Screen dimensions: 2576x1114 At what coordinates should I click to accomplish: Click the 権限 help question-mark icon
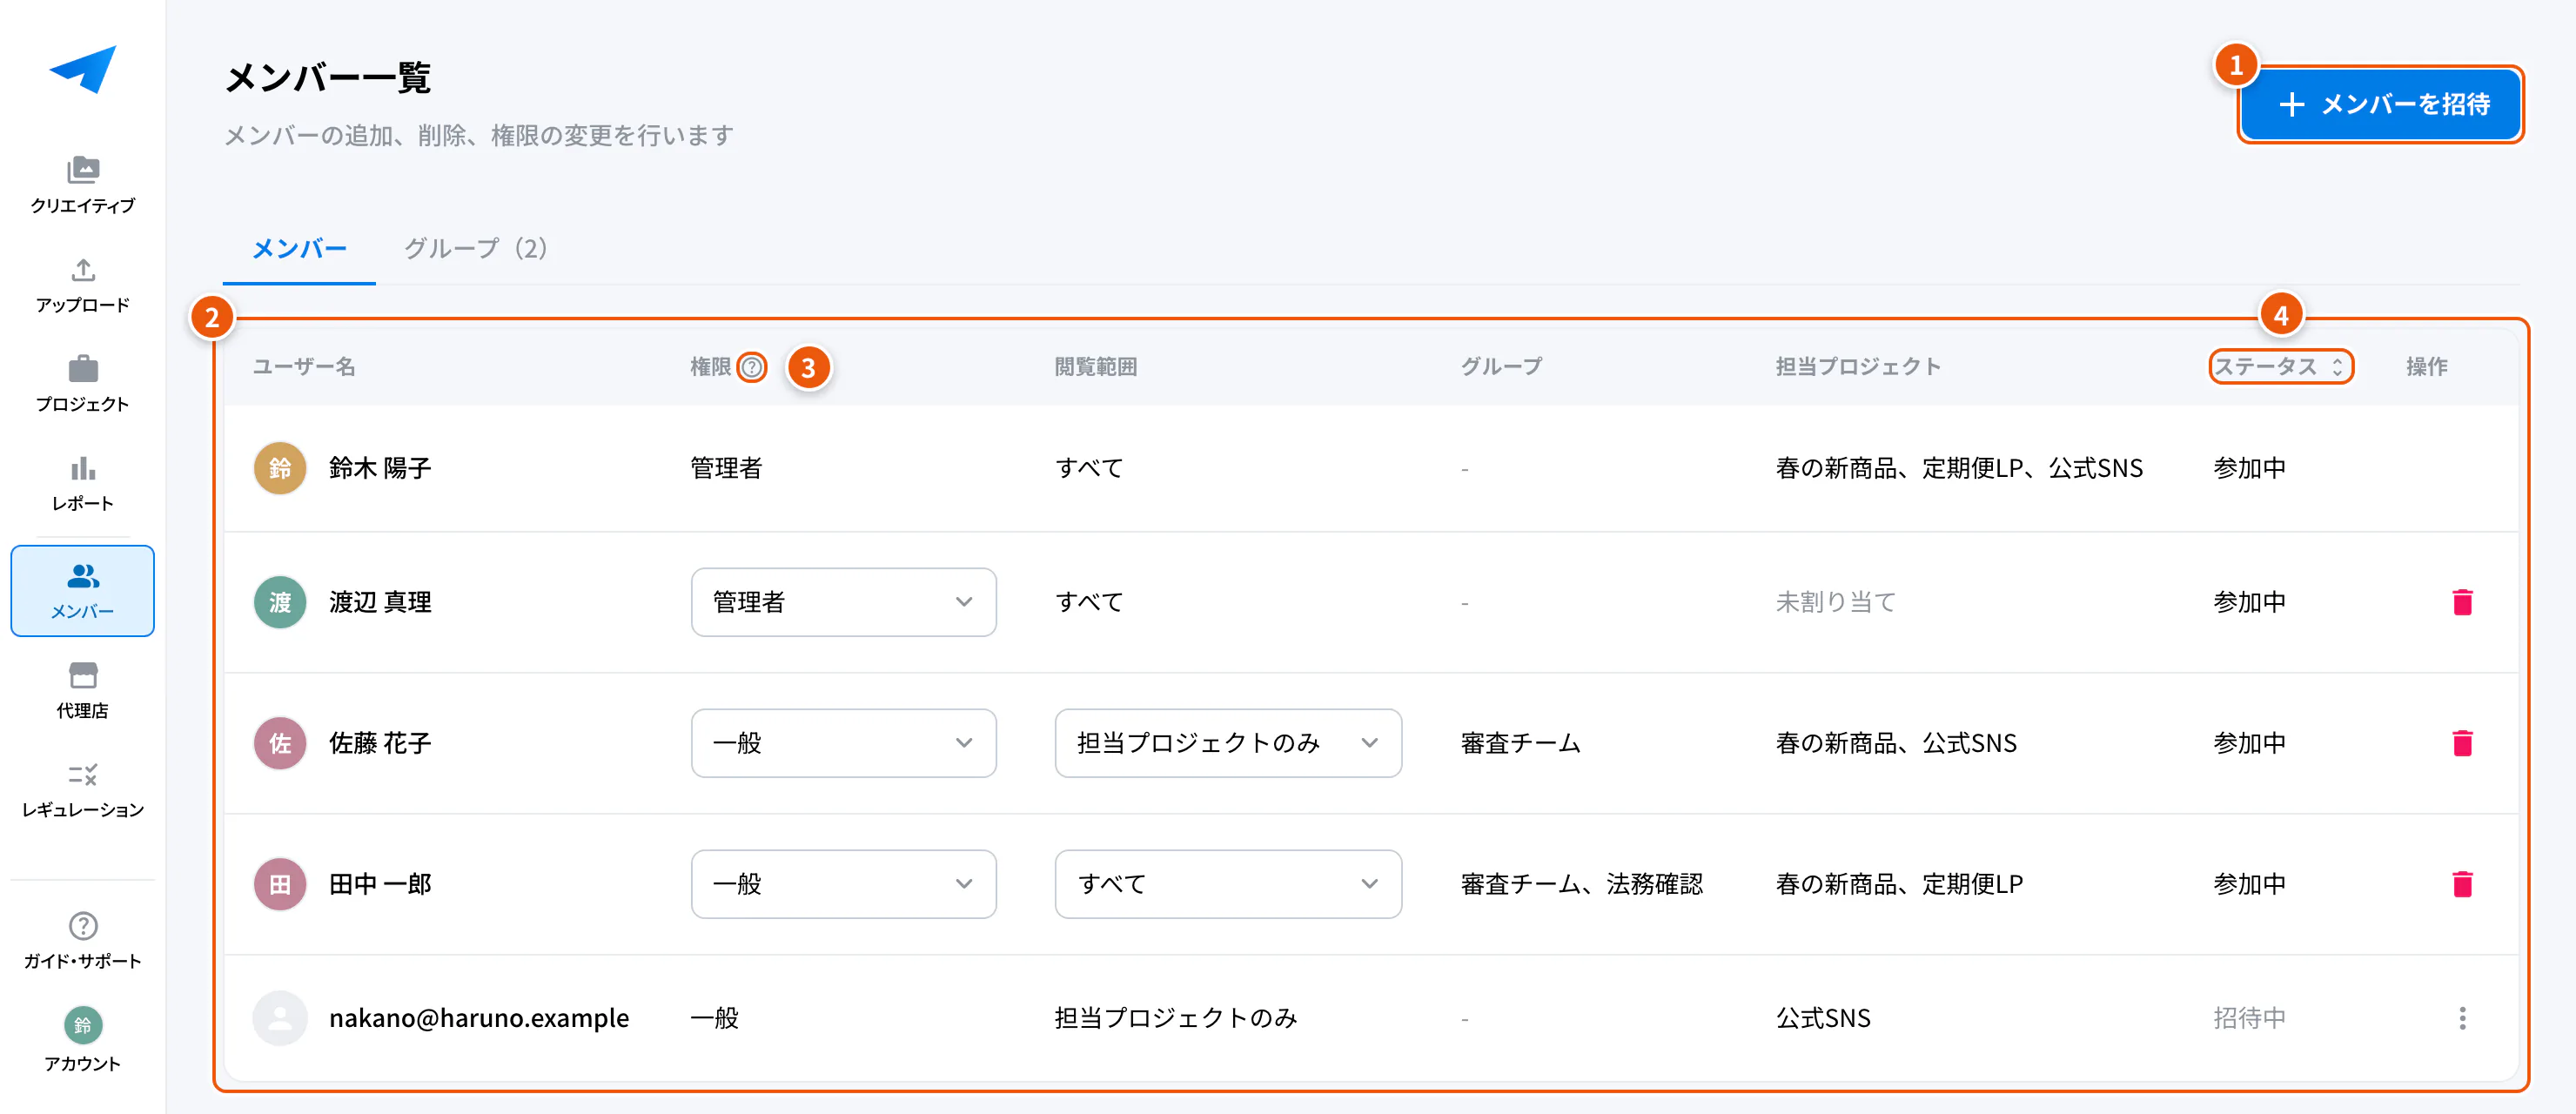pyautogui.click(x=752, y=367)
